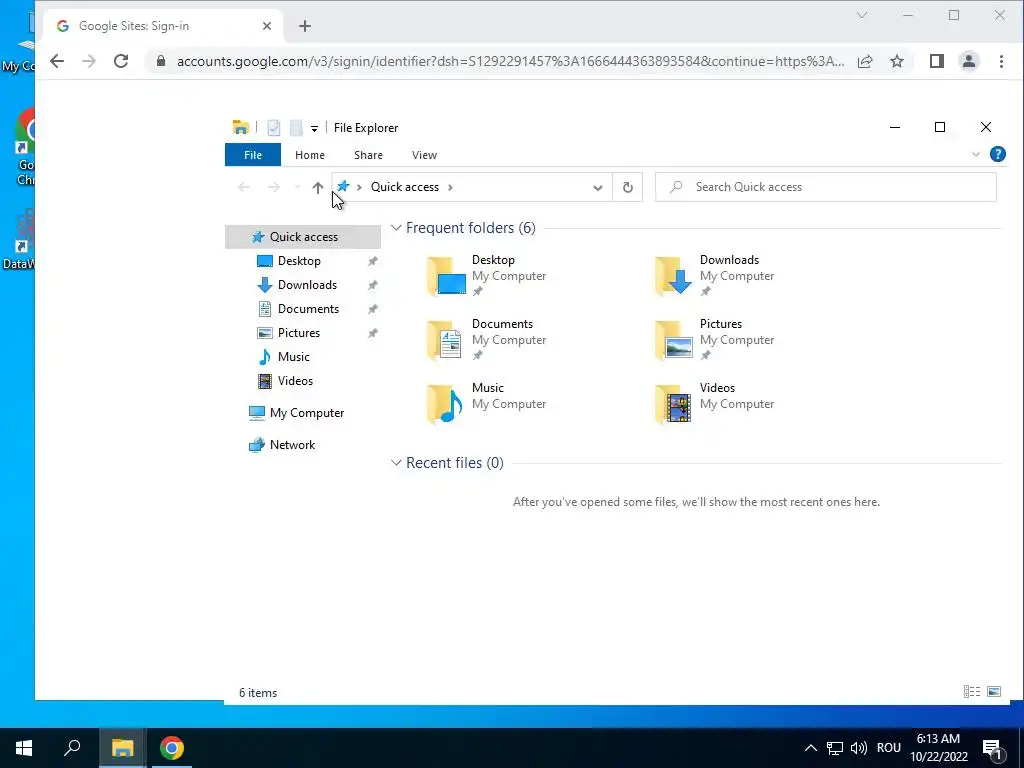Viewport: 1024px width, 768px height.
Task: Open taskbar search magnifier
Action: 72,747
